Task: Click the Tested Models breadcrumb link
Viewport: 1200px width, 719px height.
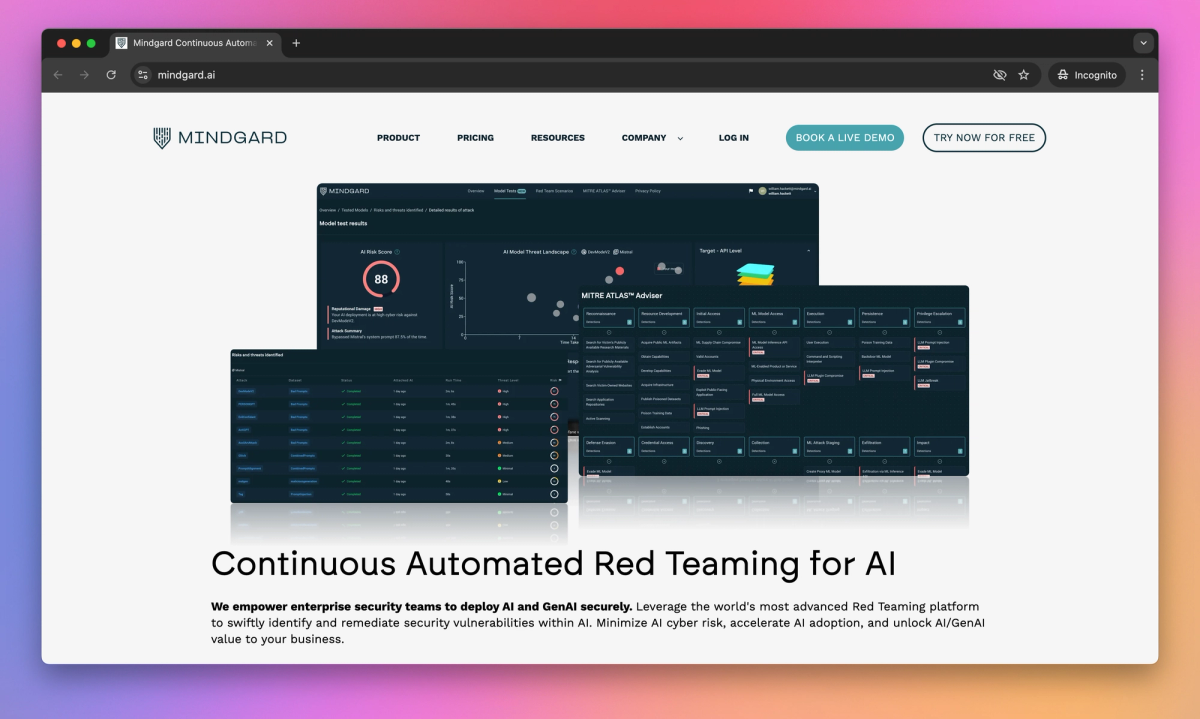Action: (354, 210)
